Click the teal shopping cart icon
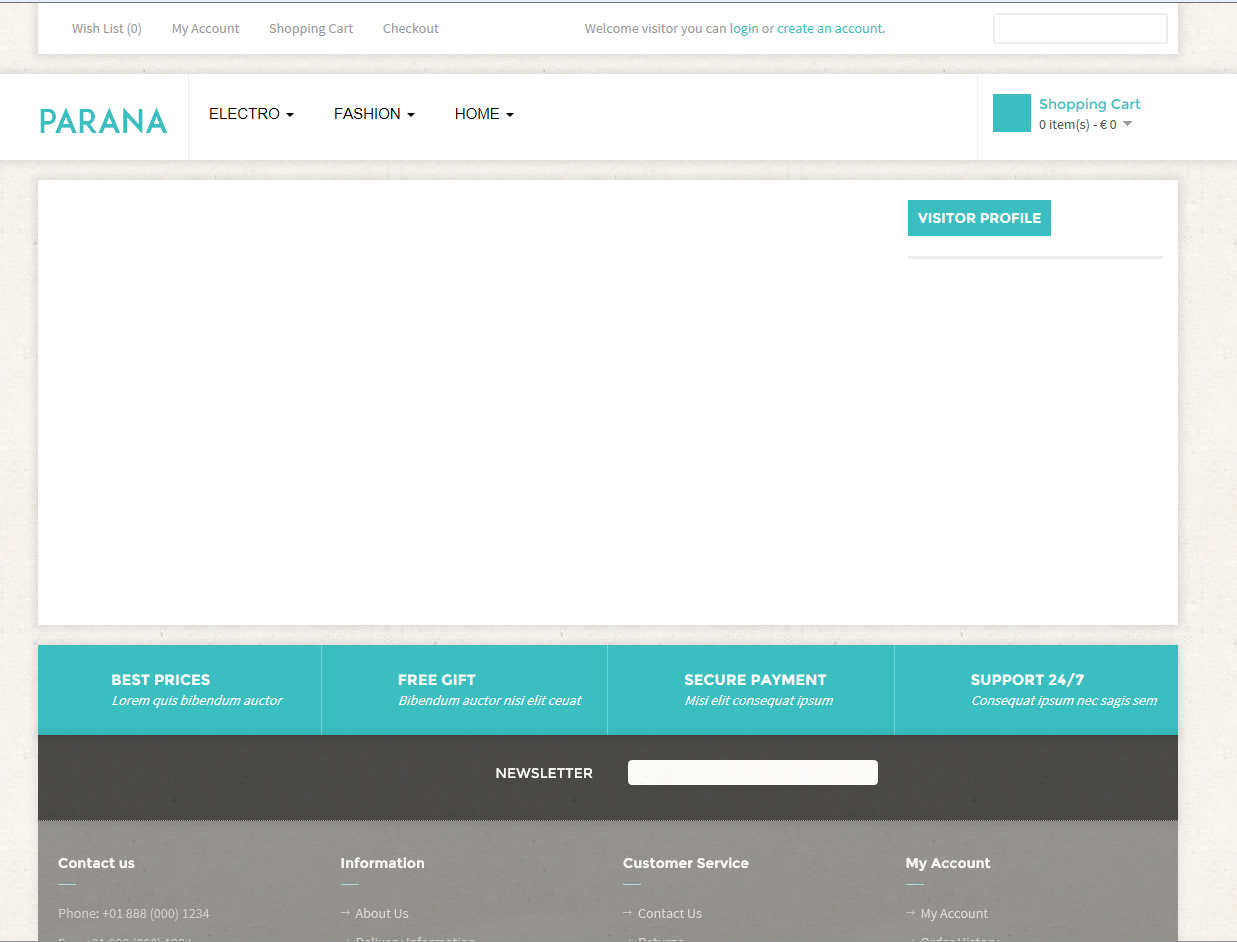The width and height of the screenshot is (1237, 942). [x=1011, y=113]
